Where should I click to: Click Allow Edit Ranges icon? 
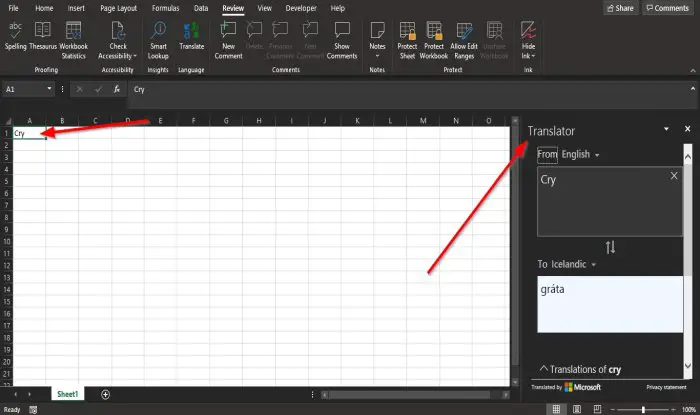tap(464, 40)
